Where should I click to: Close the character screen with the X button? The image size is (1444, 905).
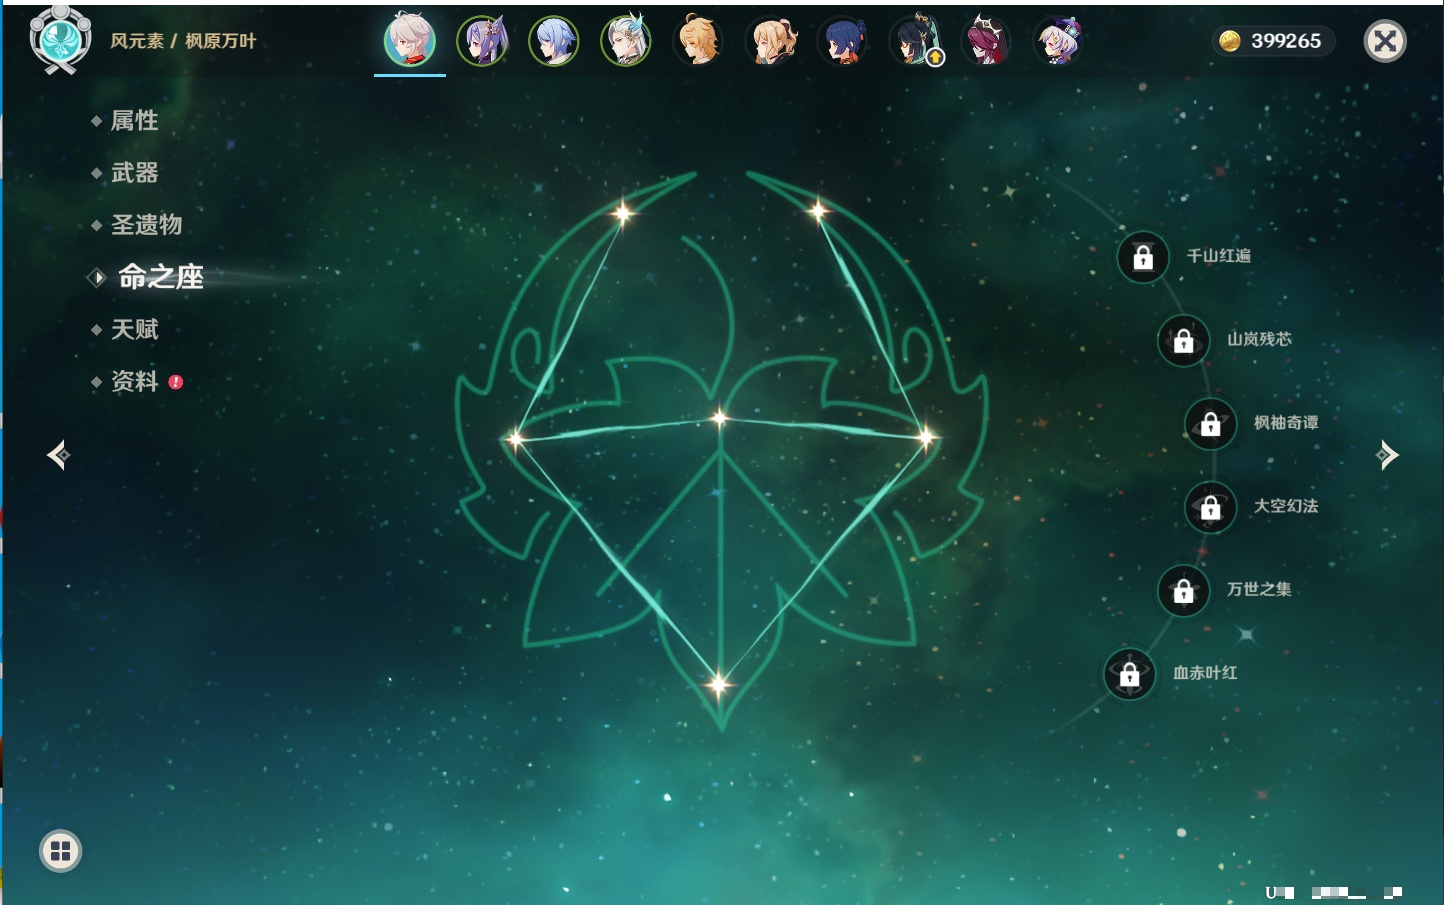1385,41
